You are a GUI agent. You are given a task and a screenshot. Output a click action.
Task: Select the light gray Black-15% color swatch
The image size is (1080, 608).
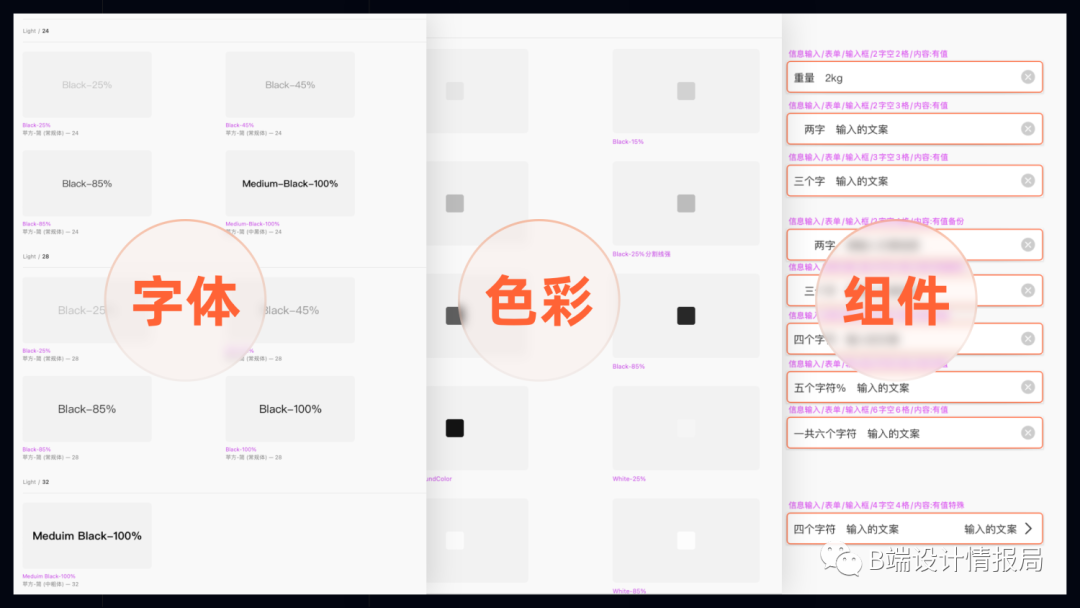pyautogui.click(x=686, y=91)
